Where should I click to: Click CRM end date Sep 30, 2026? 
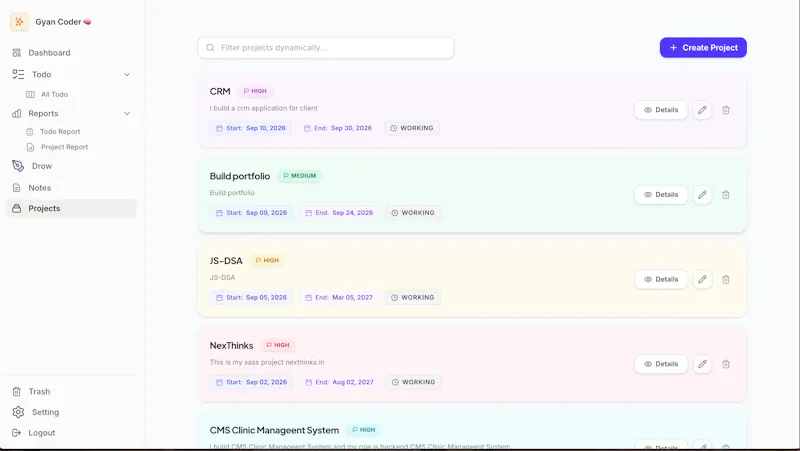338,128
